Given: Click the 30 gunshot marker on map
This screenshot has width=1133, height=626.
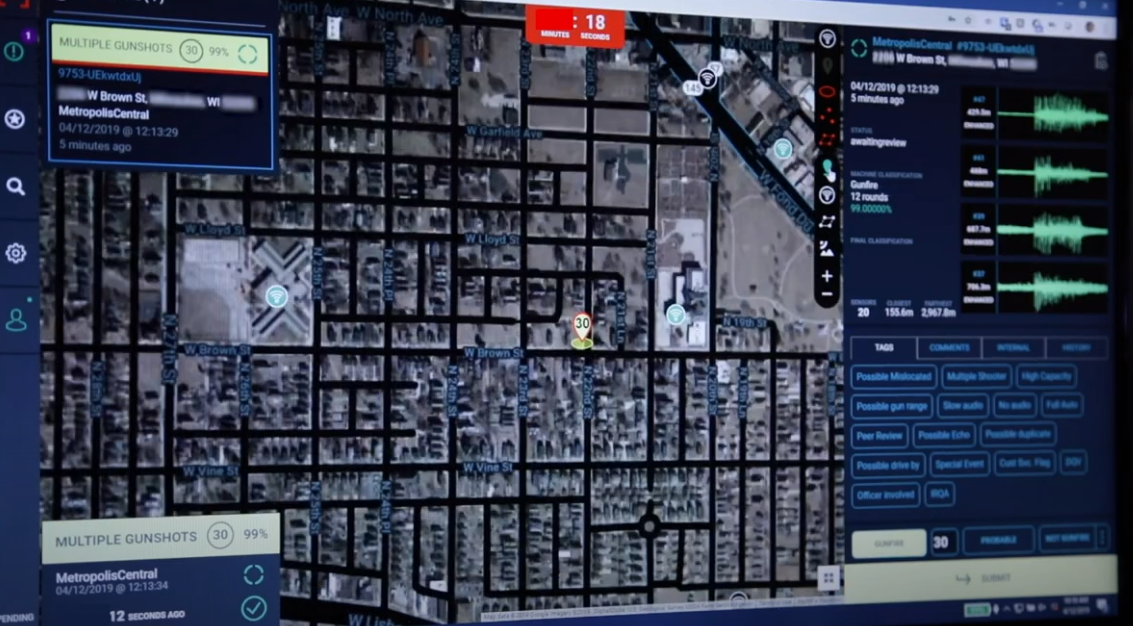Looking at the screenshot, I should click(x=581, y=328).
